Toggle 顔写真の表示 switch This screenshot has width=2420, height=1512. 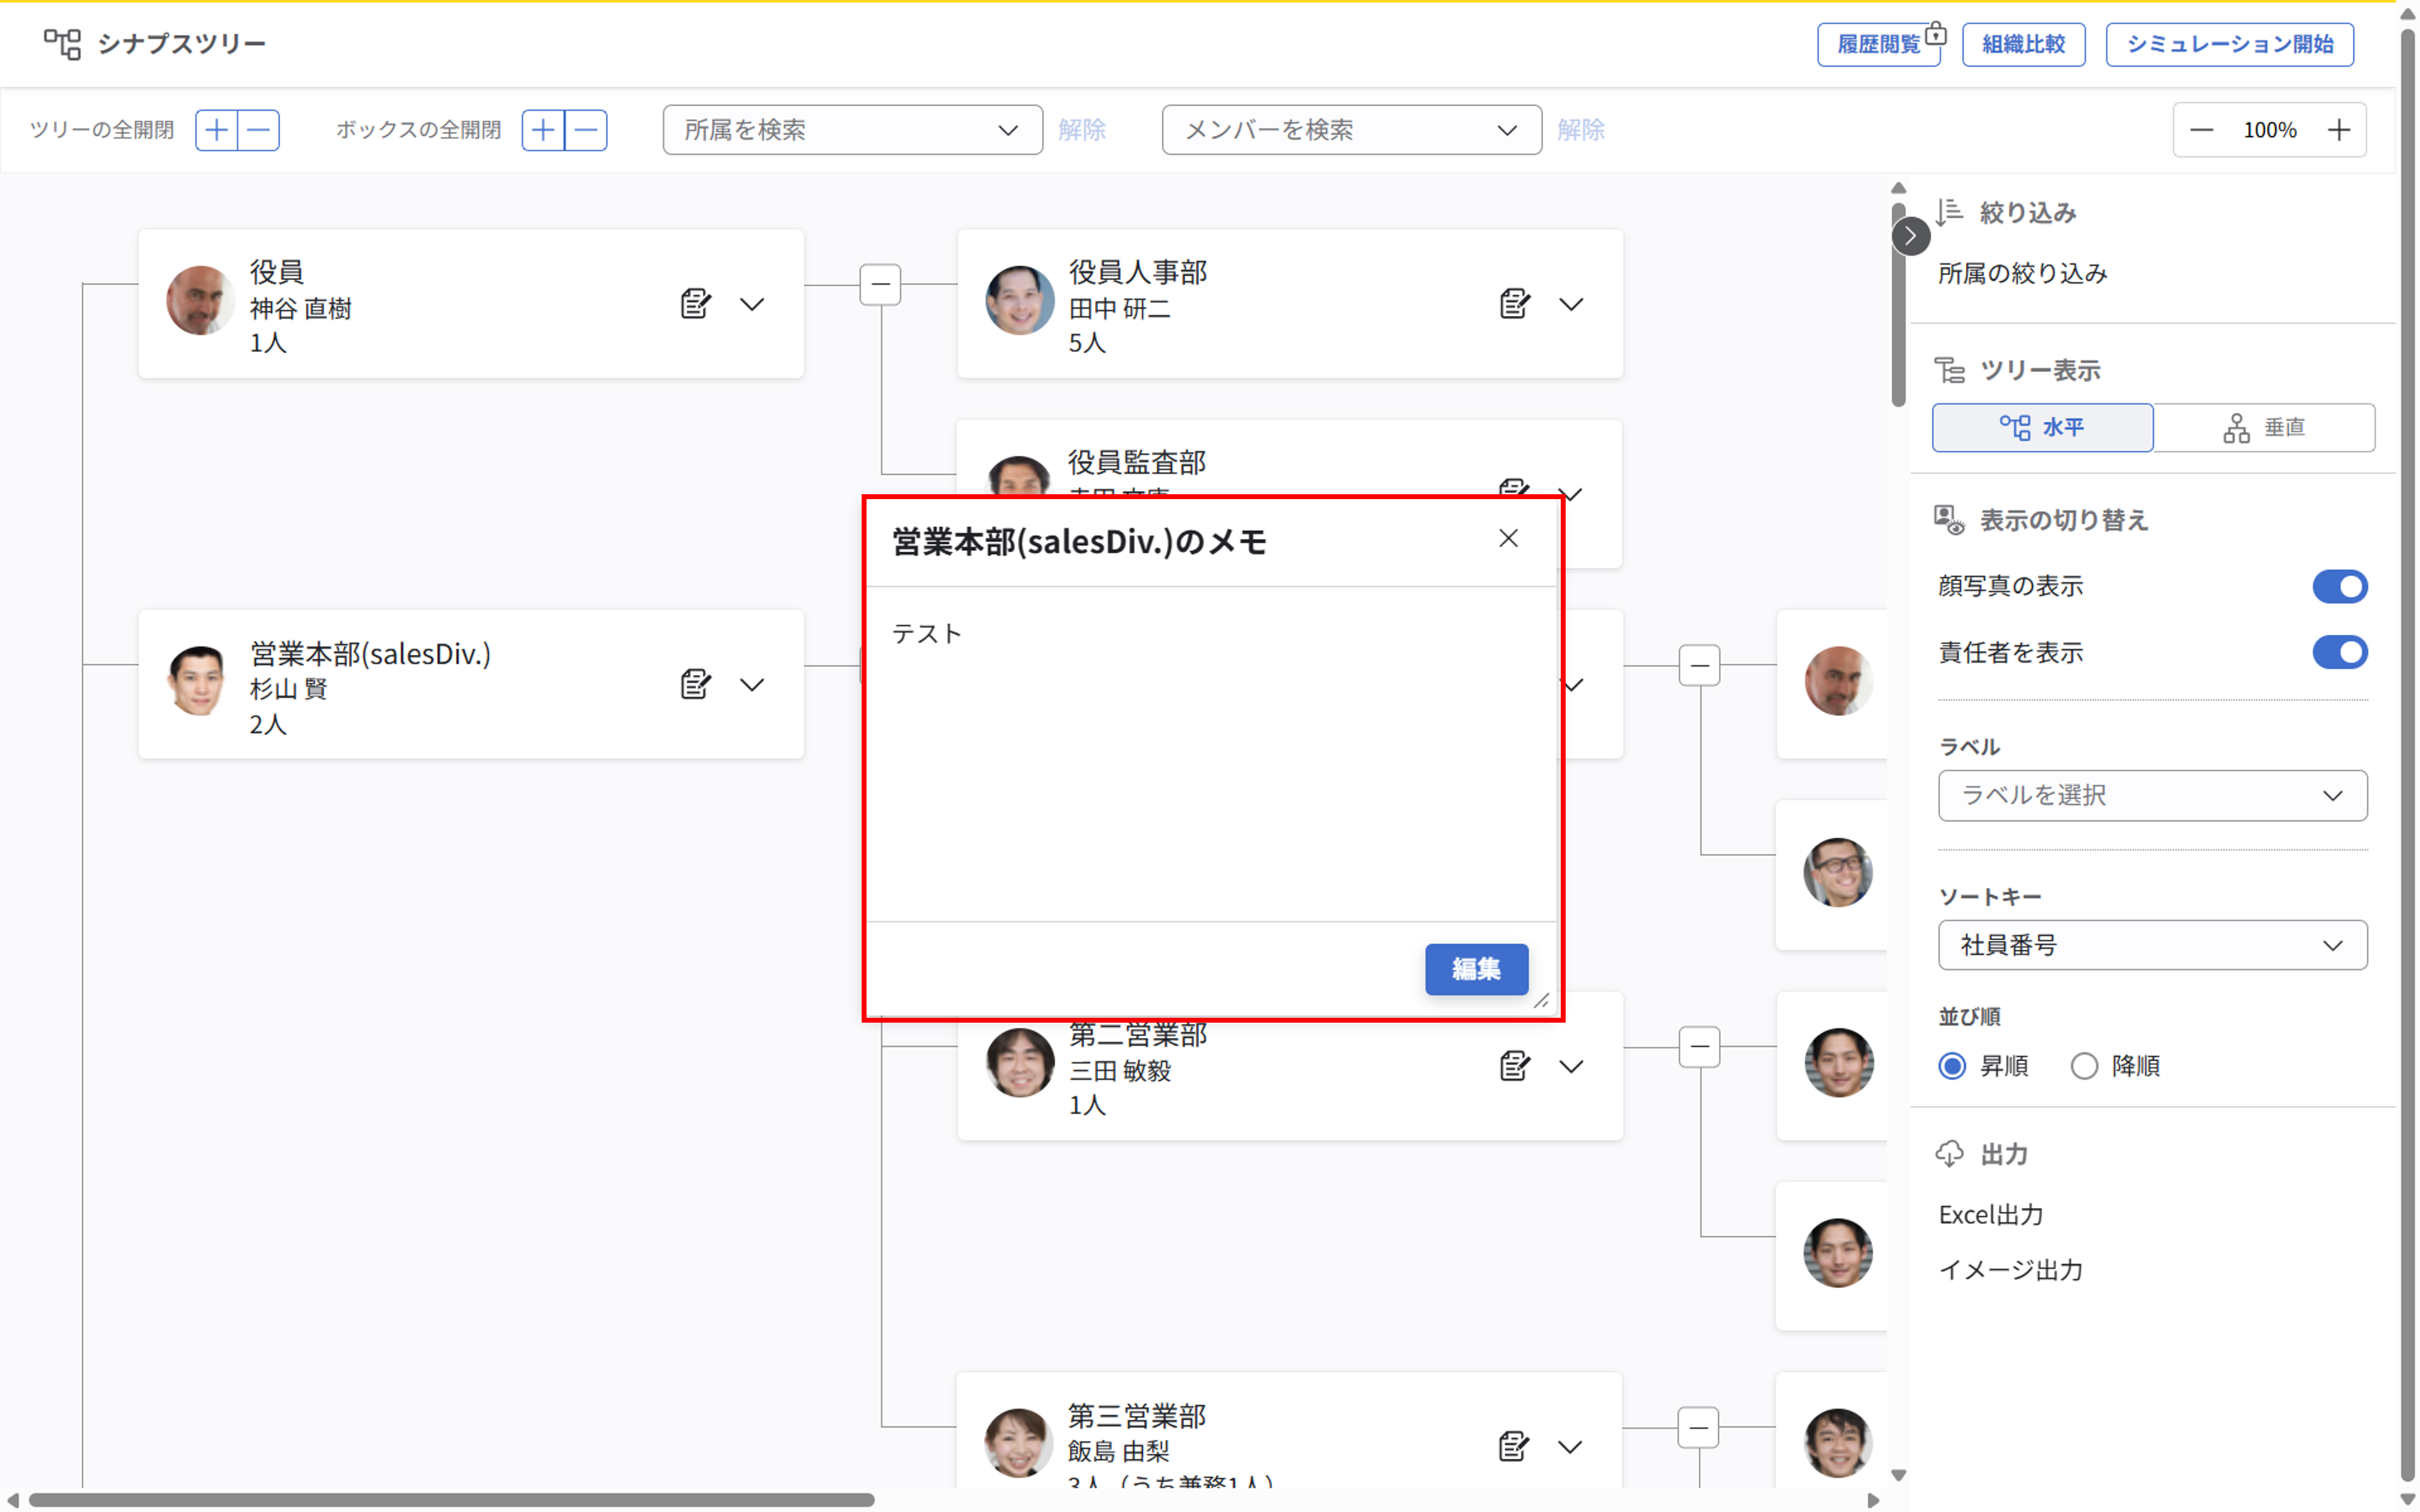click(2340, 586)
